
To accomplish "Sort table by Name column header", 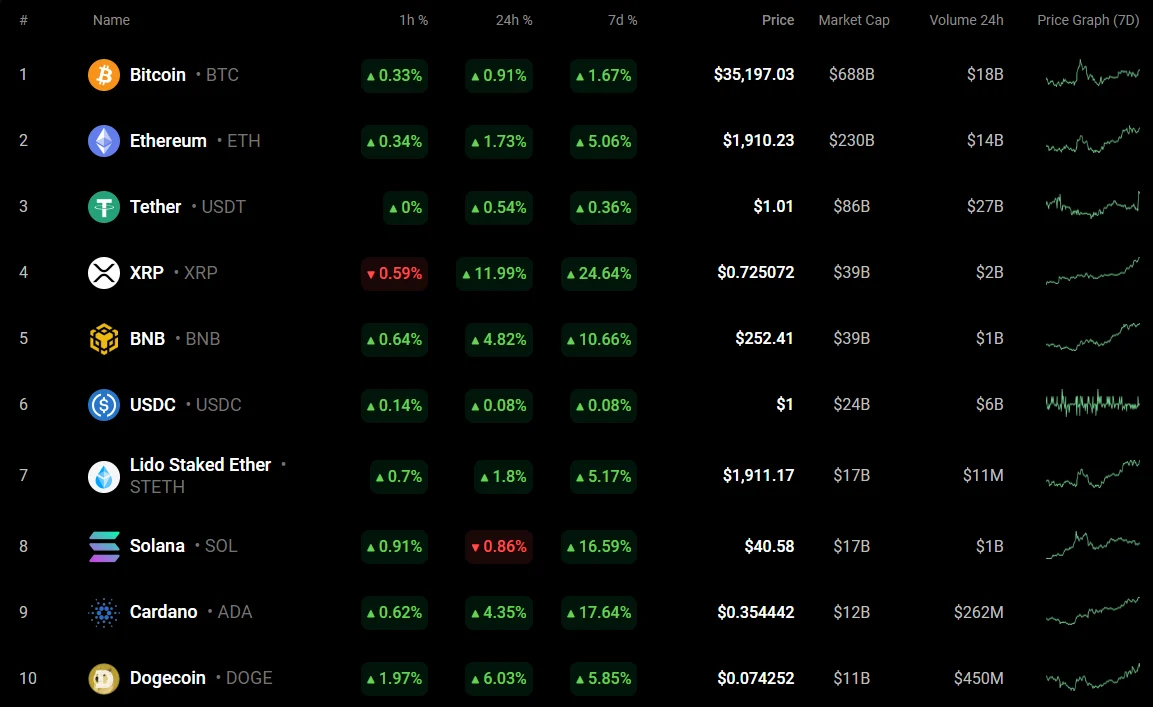I will point(111,20).
